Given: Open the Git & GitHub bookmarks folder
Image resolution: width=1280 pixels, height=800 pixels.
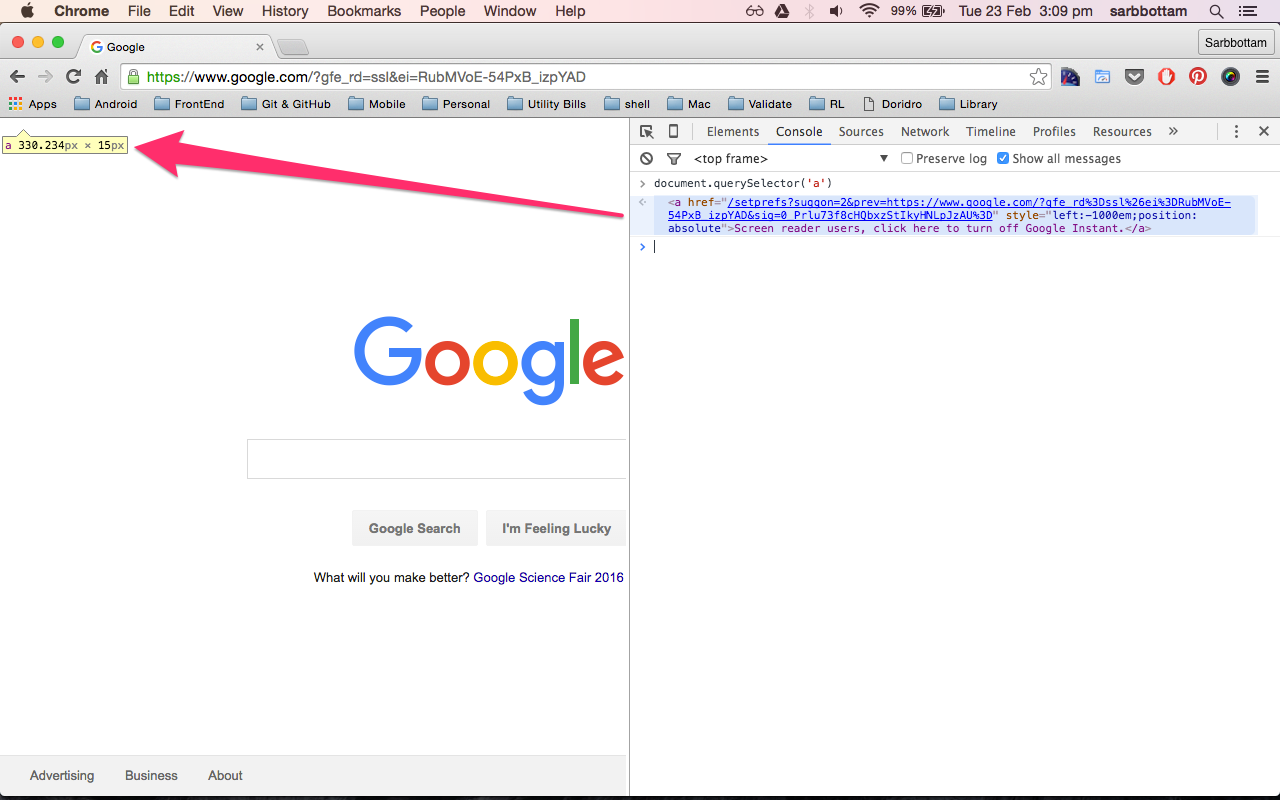Looking at the screenshot, I should click(286, 104).
